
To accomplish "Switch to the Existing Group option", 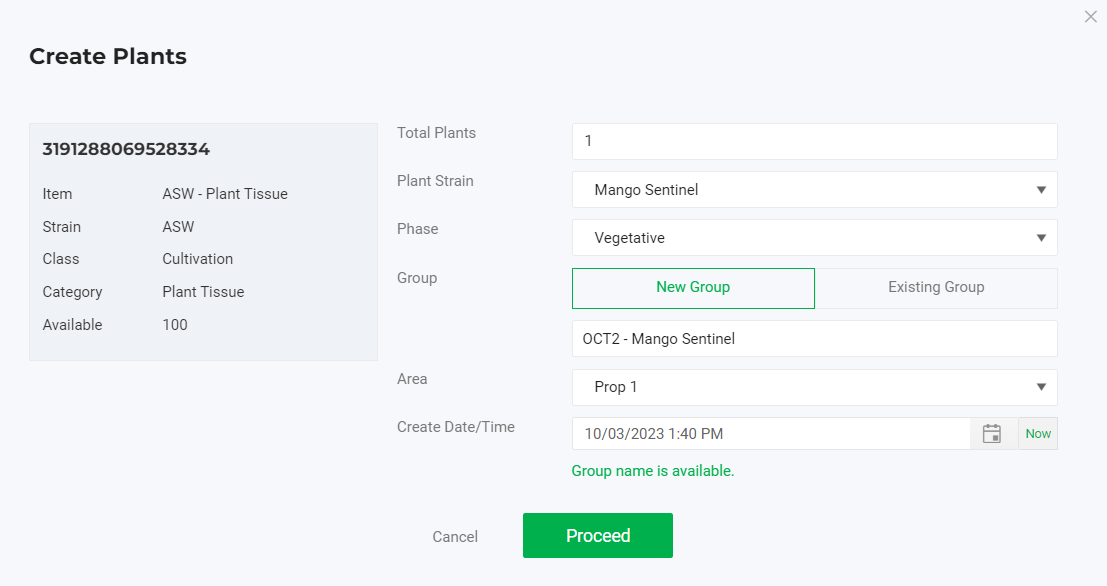I will click(936, 288).
